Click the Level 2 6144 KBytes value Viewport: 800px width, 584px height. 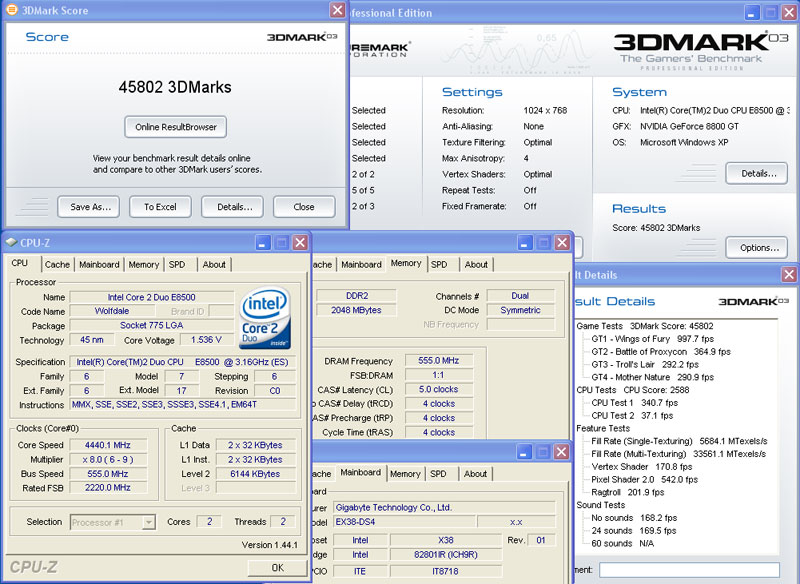[x=255, y=474]
